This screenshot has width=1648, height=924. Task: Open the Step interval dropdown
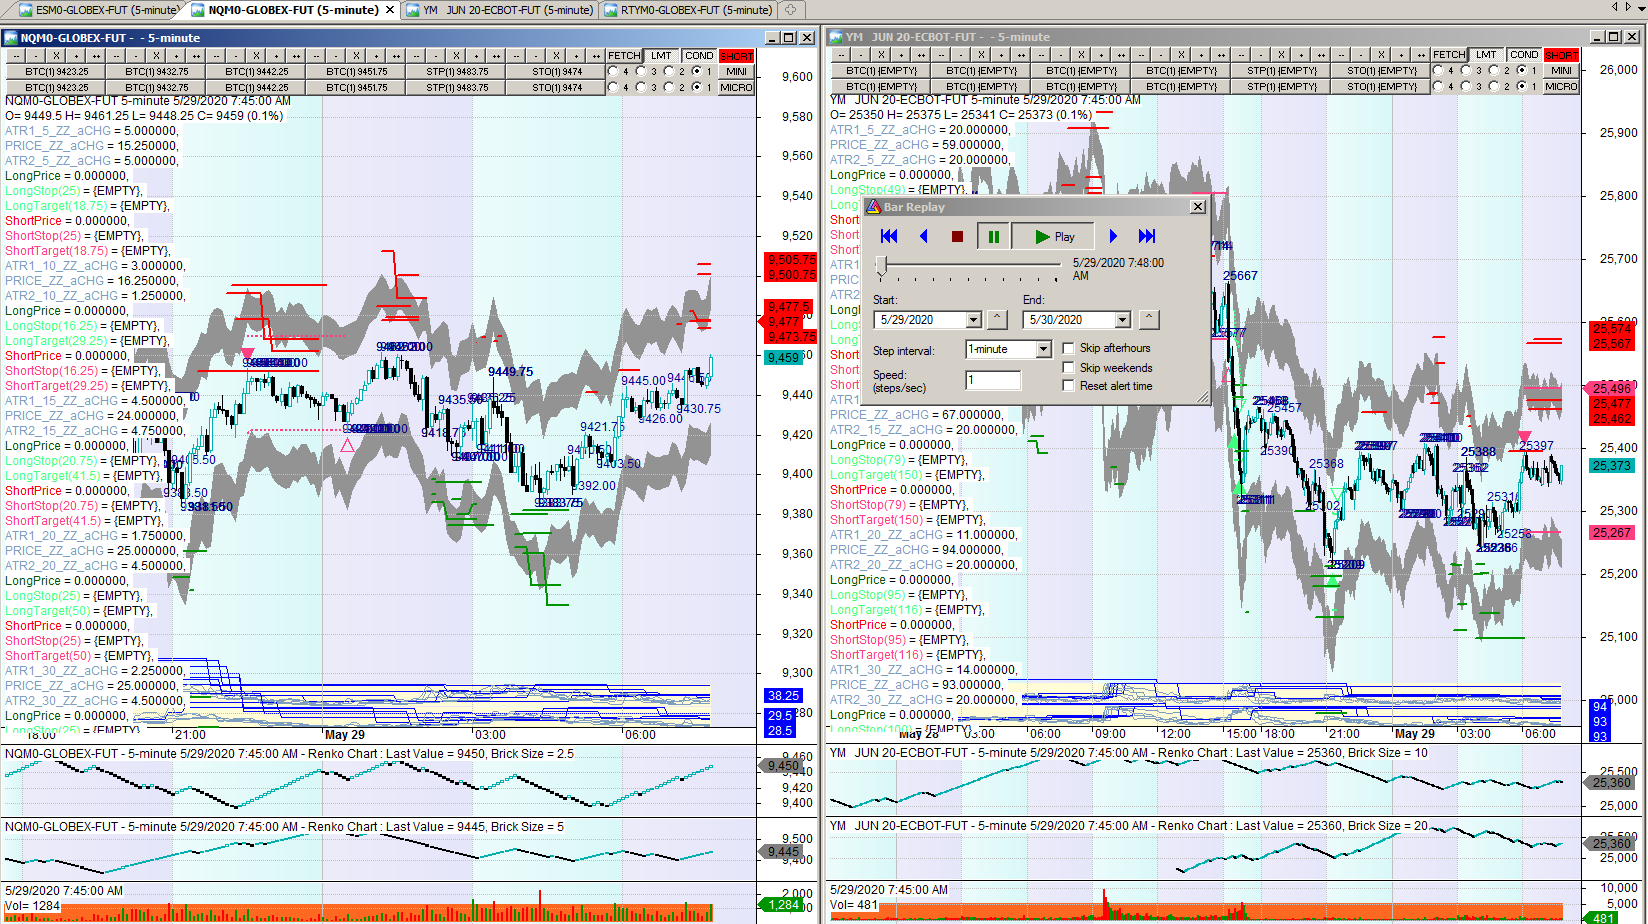(x=1043, y=349)
